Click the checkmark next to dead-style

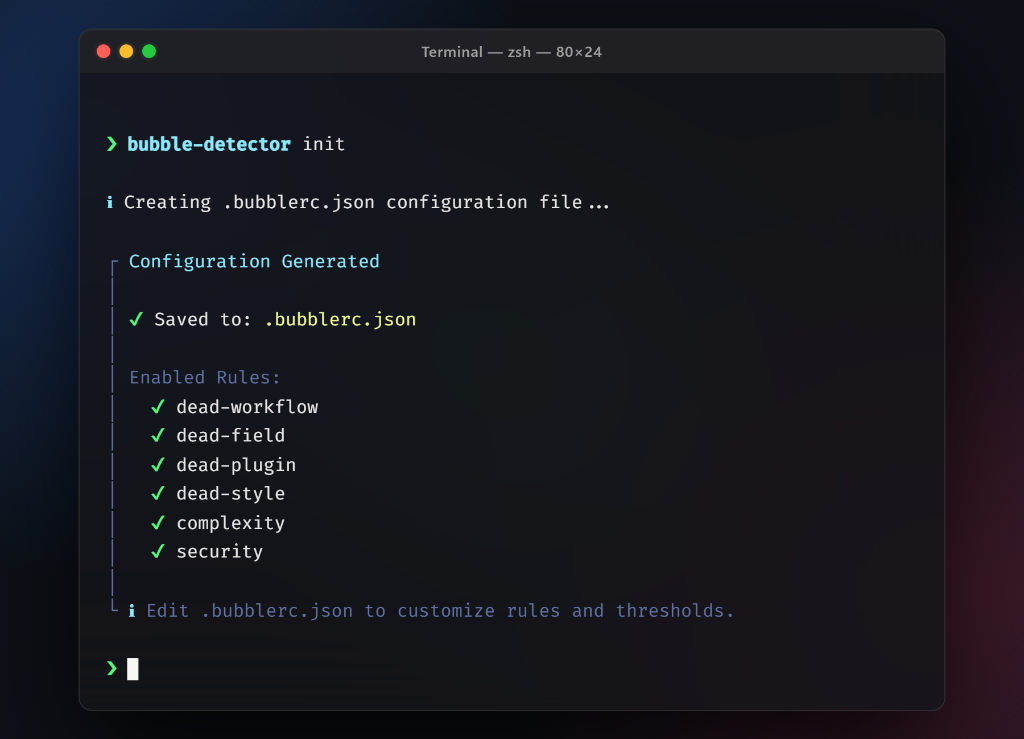point(157,494)
